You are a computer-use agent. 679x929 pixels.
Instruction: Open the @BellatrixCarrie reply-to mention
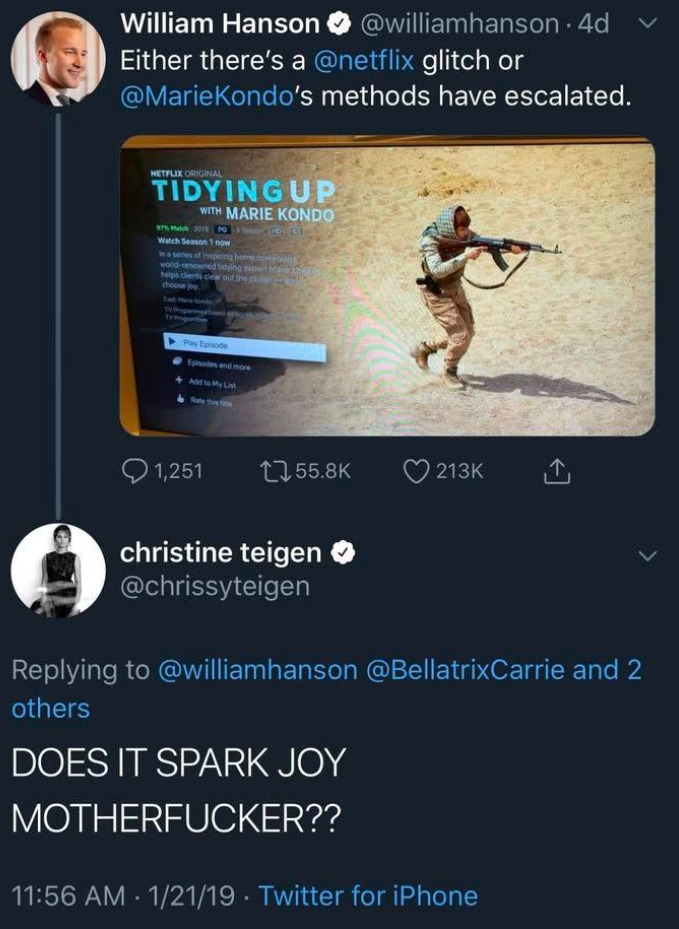466,670
